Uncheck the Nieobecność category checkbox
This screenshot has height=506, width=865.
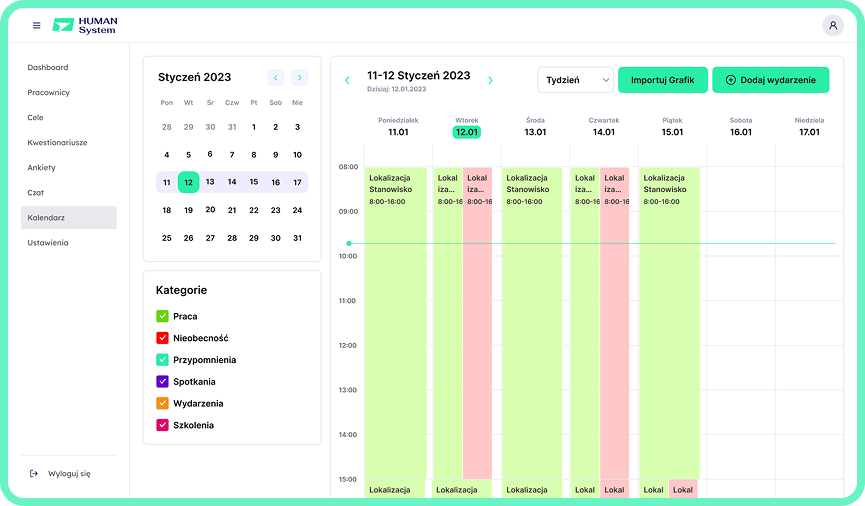[162, 338]
